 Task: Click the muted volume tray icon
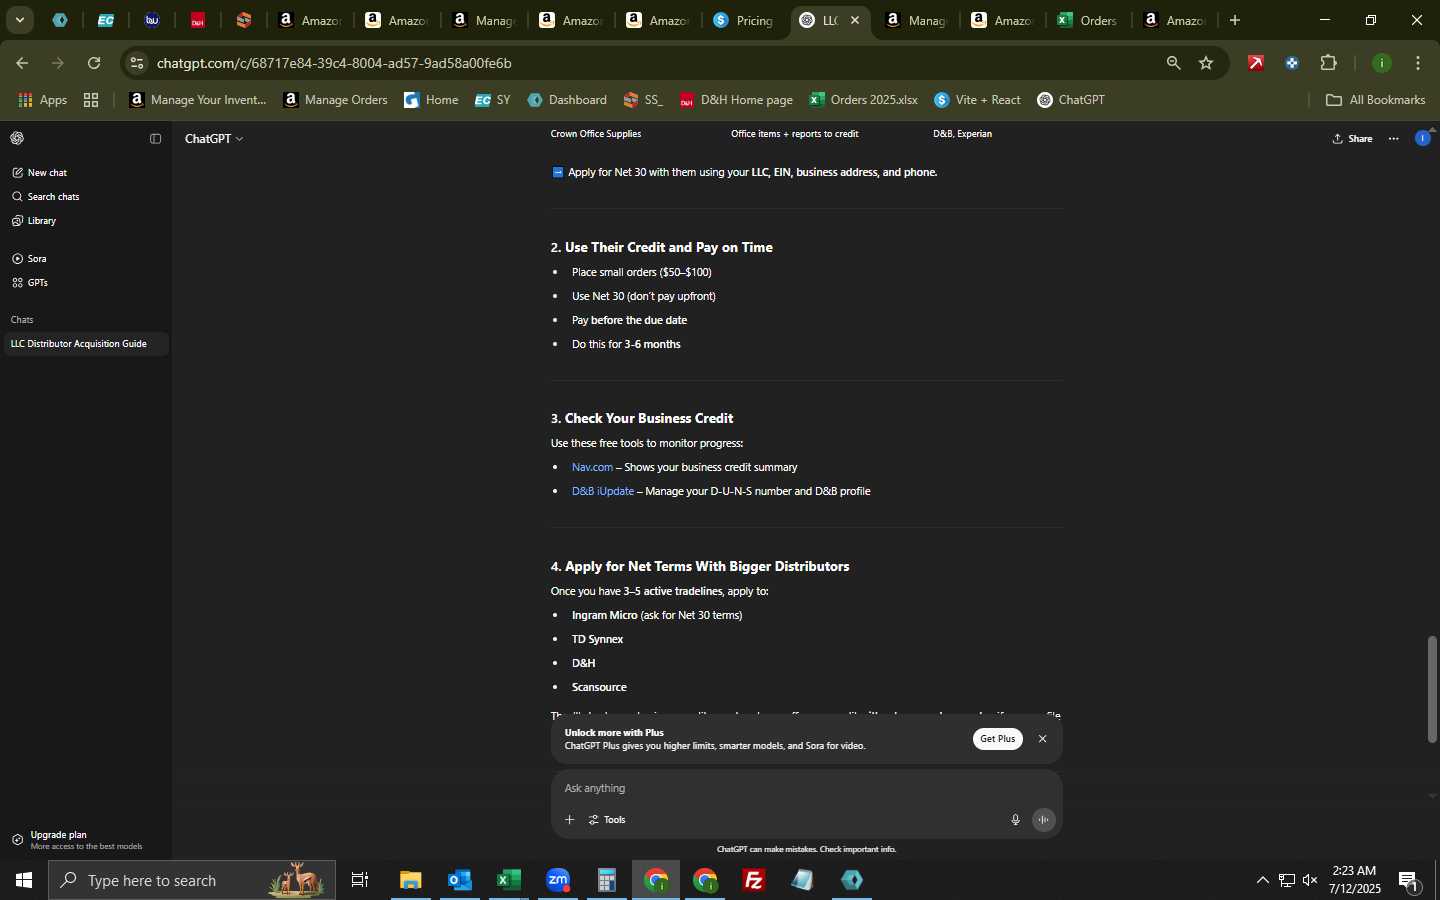tap(1310, 880)
